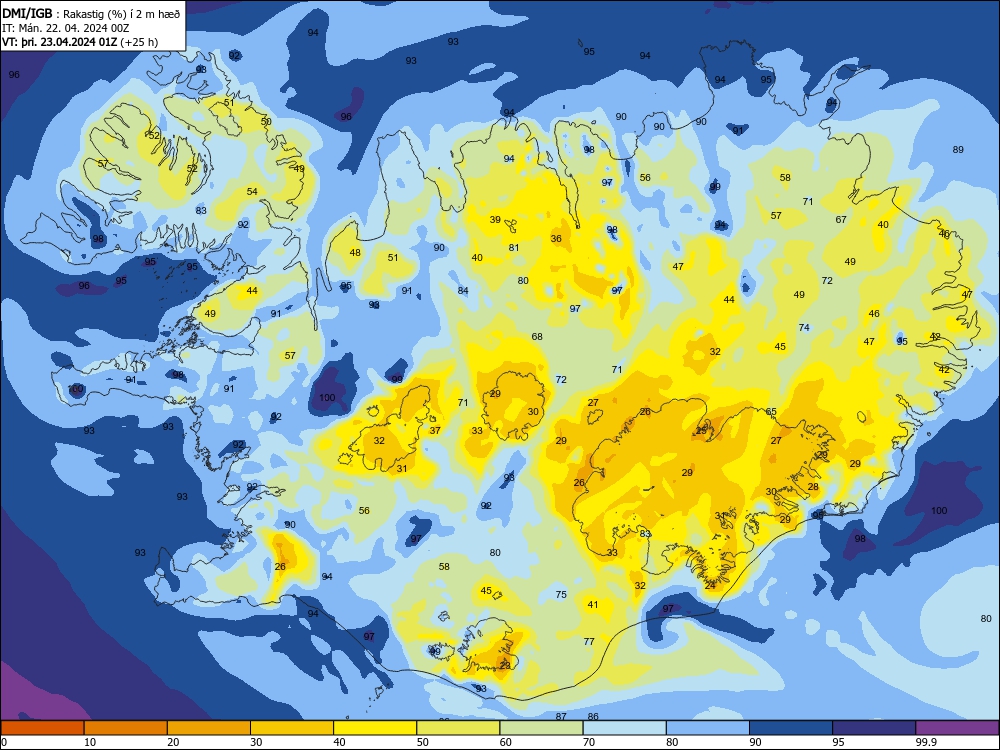Click the 0–10 dark orange legend swatch
Screen dimensions: 1000x750
point(42,728)
